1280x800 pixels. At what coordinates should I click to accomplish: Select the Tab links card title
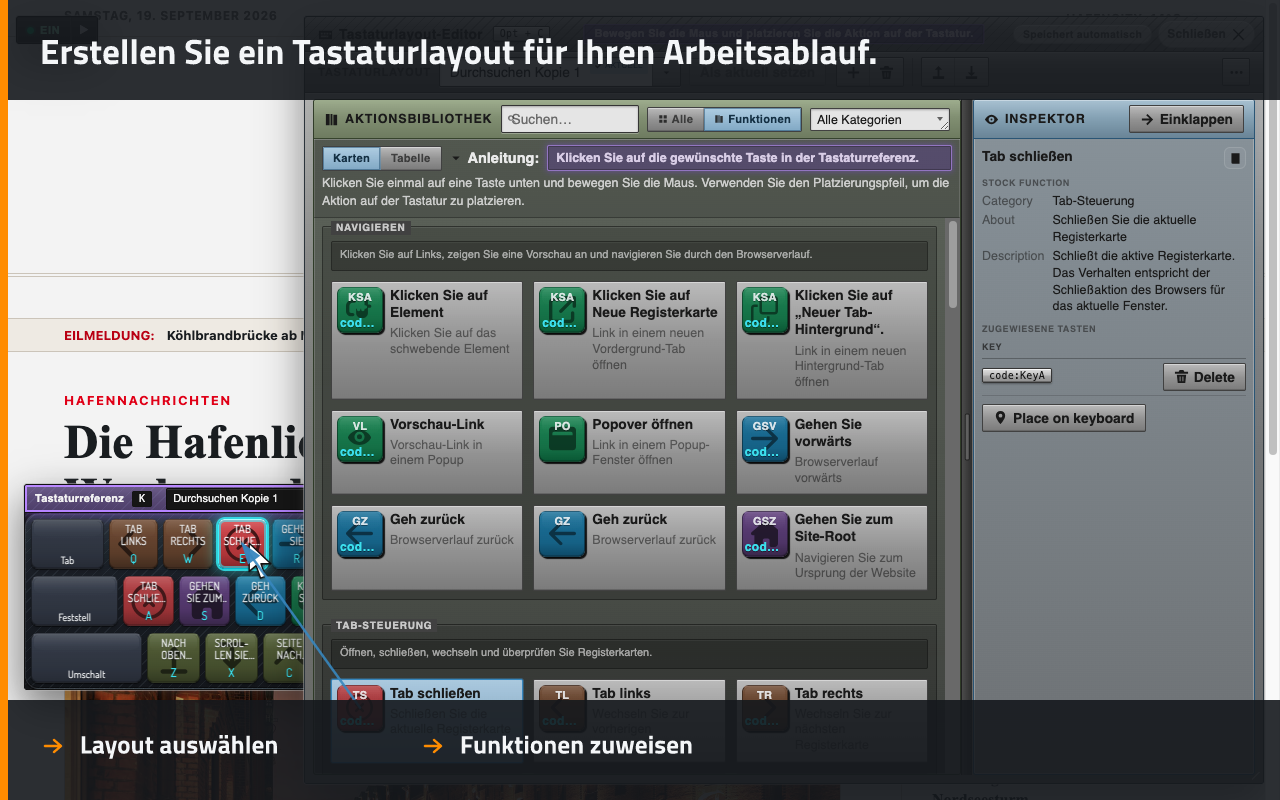pos(621,693)
